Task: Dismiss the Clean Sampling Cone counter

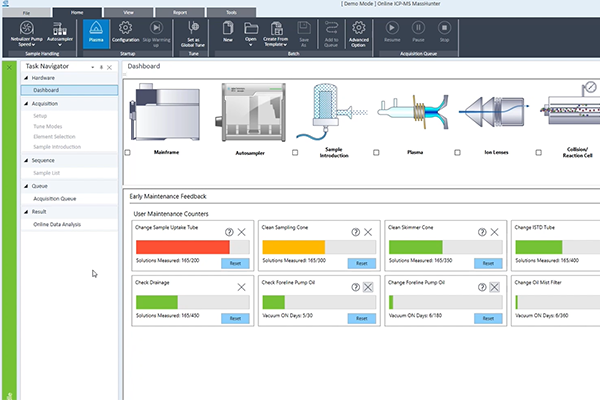Action: [x=368, y=232]
